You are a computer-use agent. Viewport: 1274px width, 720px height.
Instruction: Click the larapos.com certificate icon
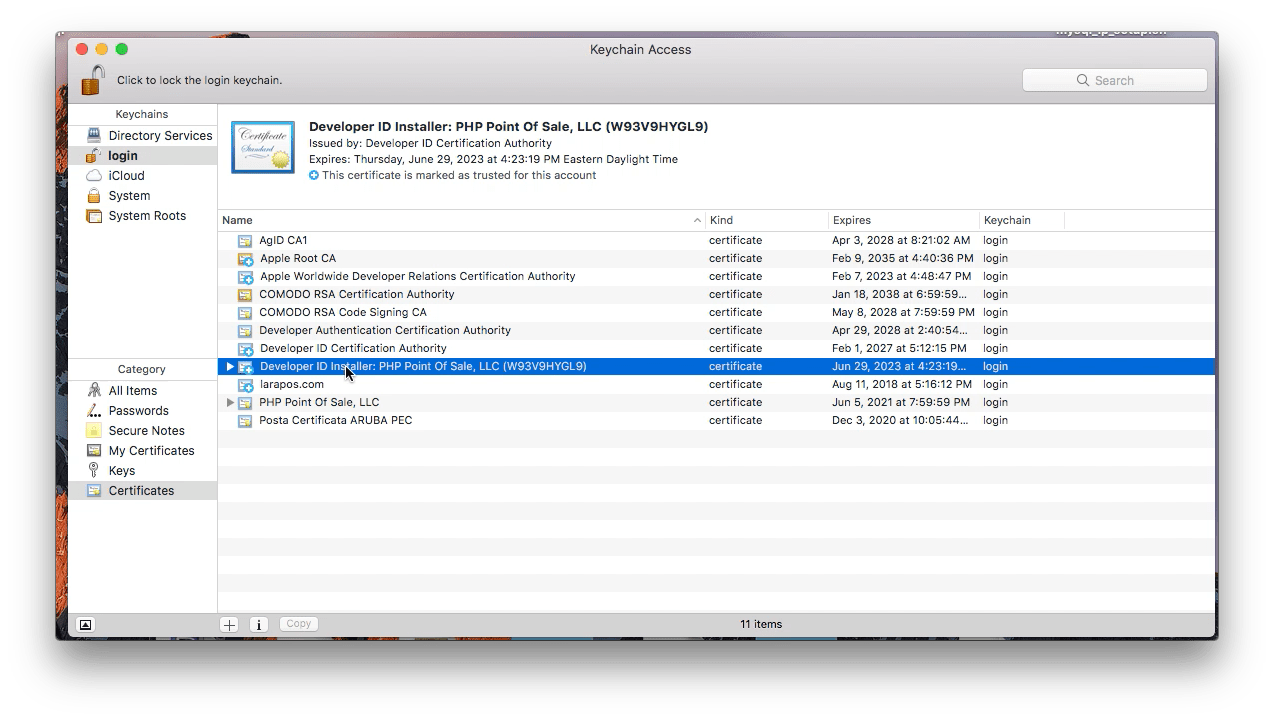pos(245,384)
